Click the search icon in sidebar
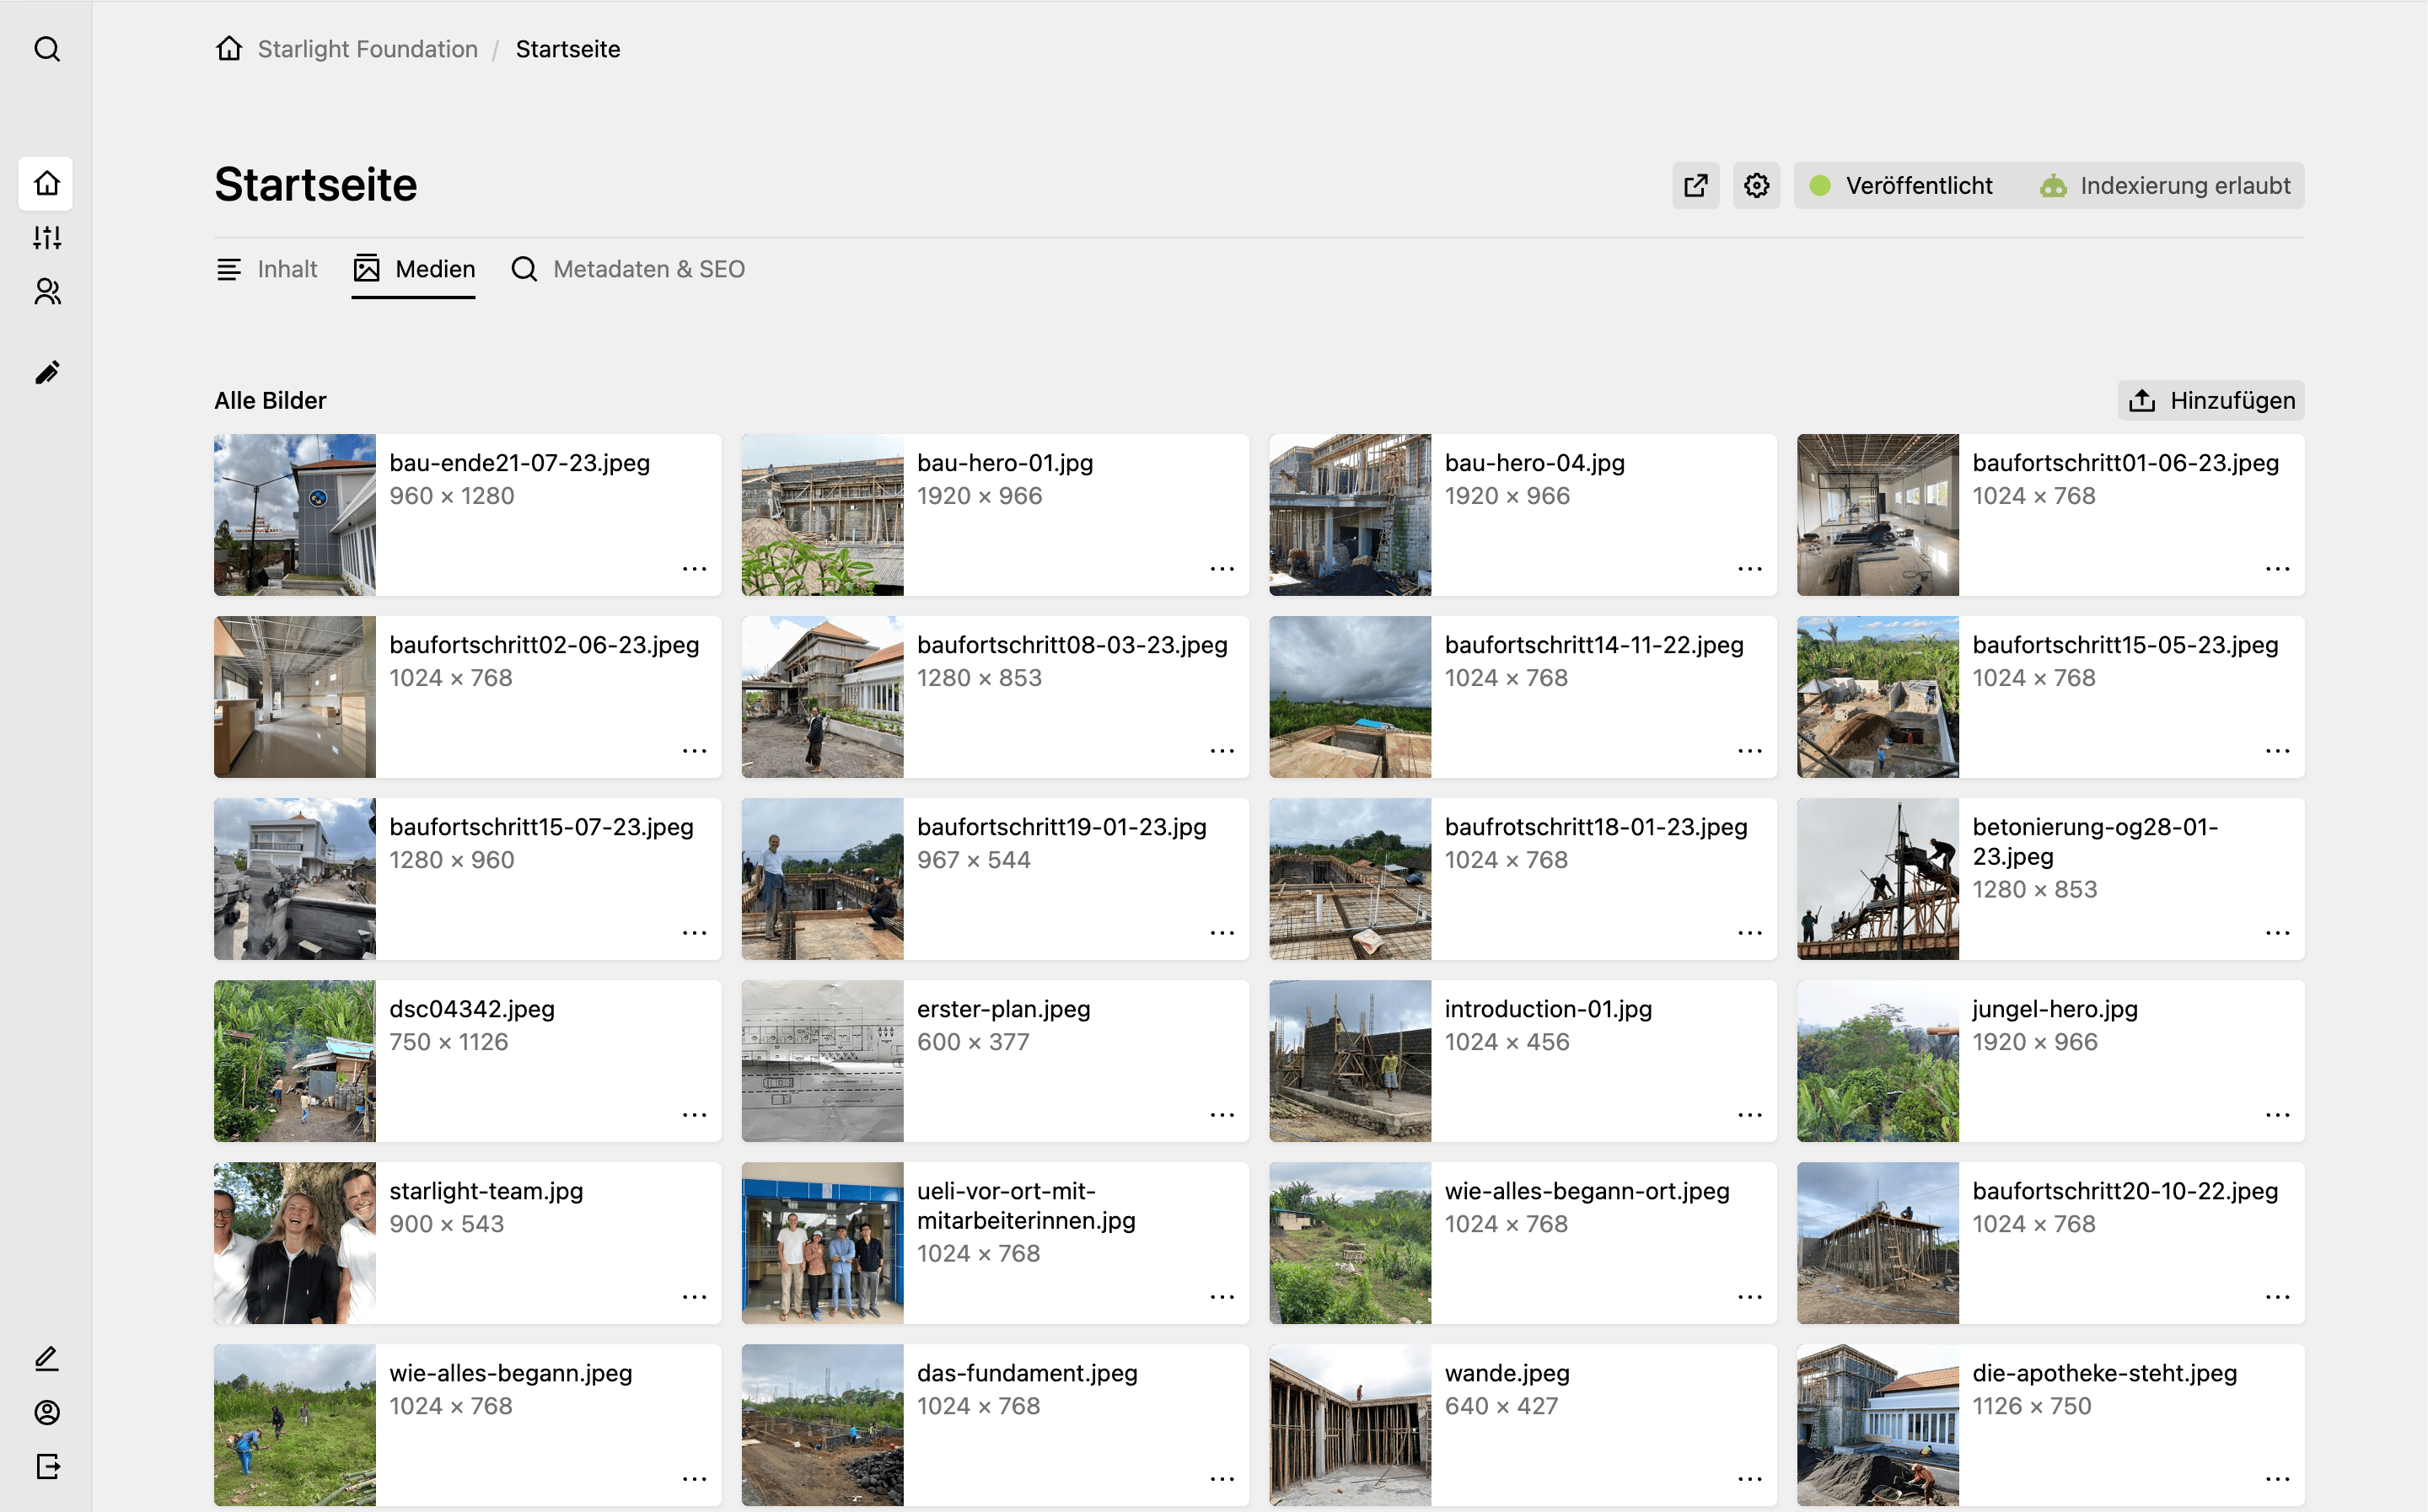 point(47,49)
